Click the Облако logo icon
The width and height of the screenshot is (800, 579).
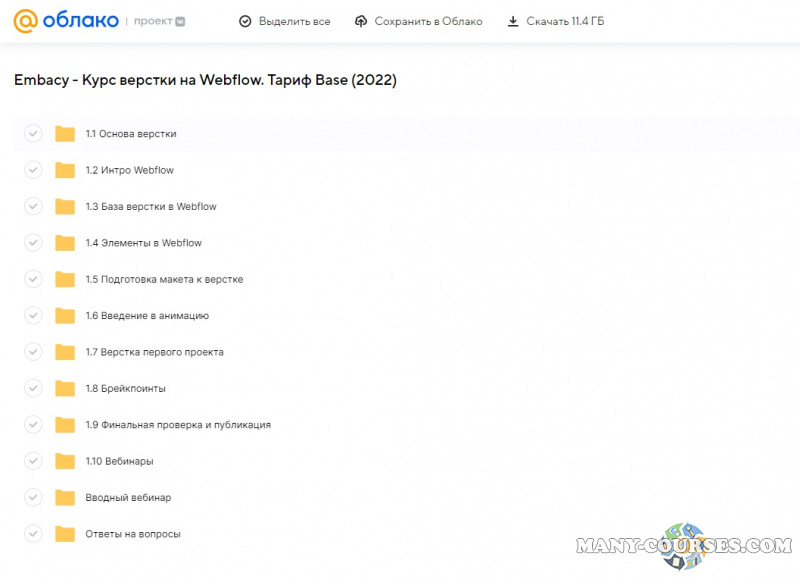pos(25,21)
